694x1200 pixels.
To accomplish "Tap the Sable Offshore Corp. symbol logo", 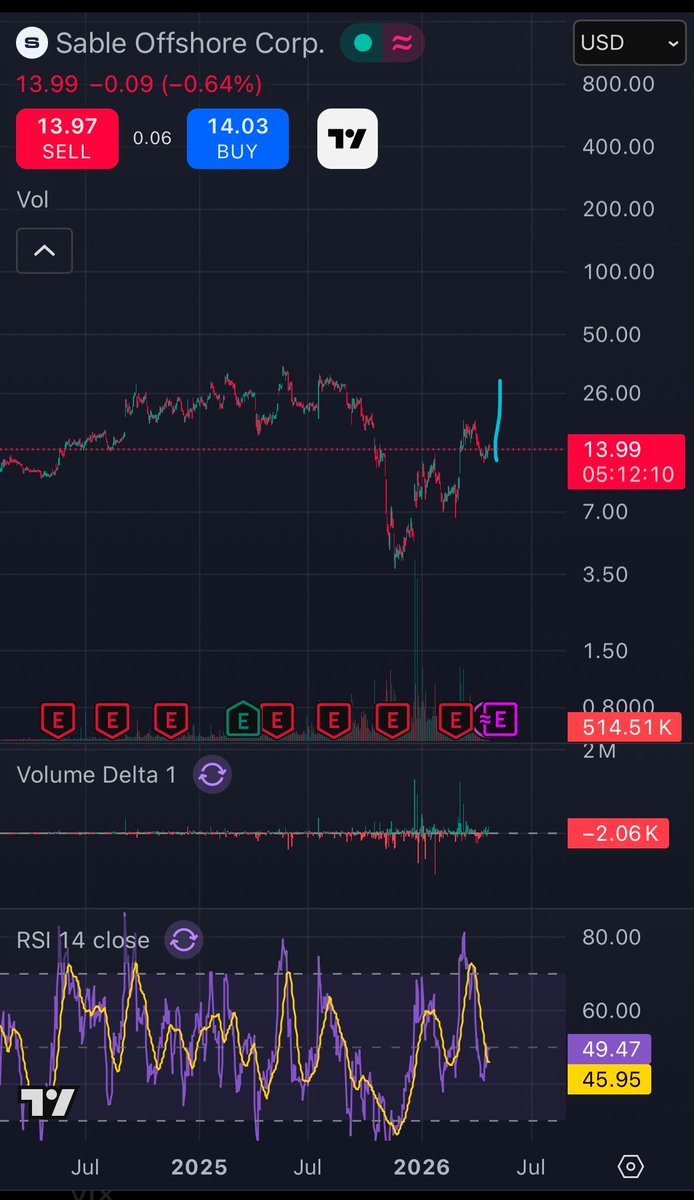I will [34, 43].
